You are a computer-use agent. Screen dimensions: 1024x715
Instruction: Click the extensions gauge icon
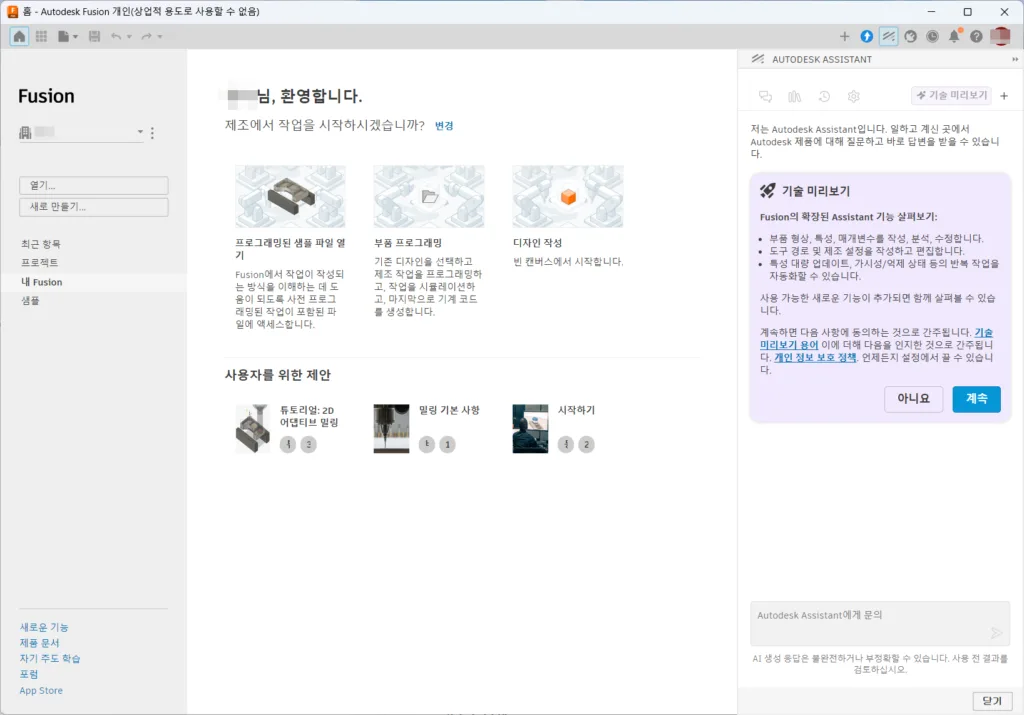[910, 37]
